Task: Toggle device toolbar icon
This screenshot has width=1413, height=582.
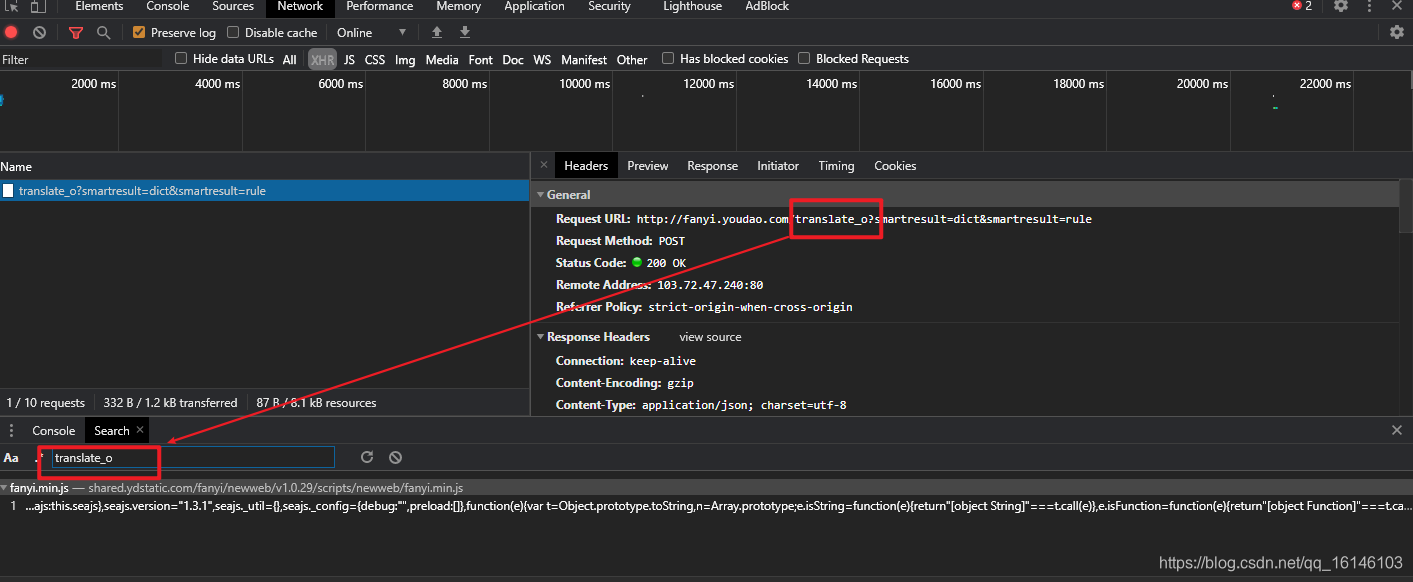Action: 38,6
